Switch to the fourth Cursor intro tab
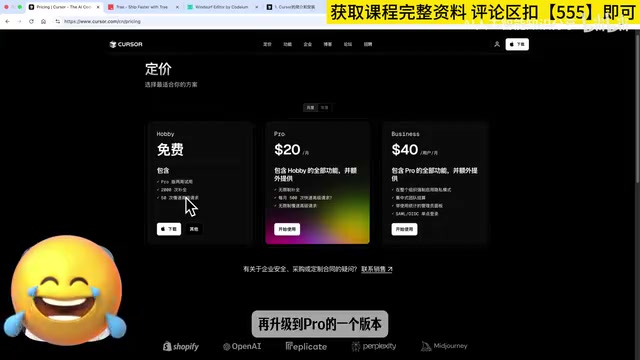Image resolution: width=640 pixels, height=360 pixels. tap(294, 7)
